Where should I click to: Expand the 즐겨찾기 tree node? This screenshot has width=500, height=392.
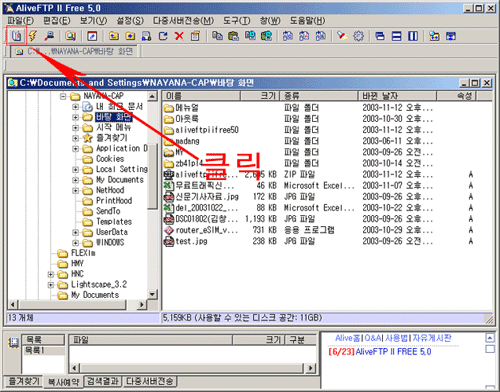pyautogui.click(x=76, y=138)
